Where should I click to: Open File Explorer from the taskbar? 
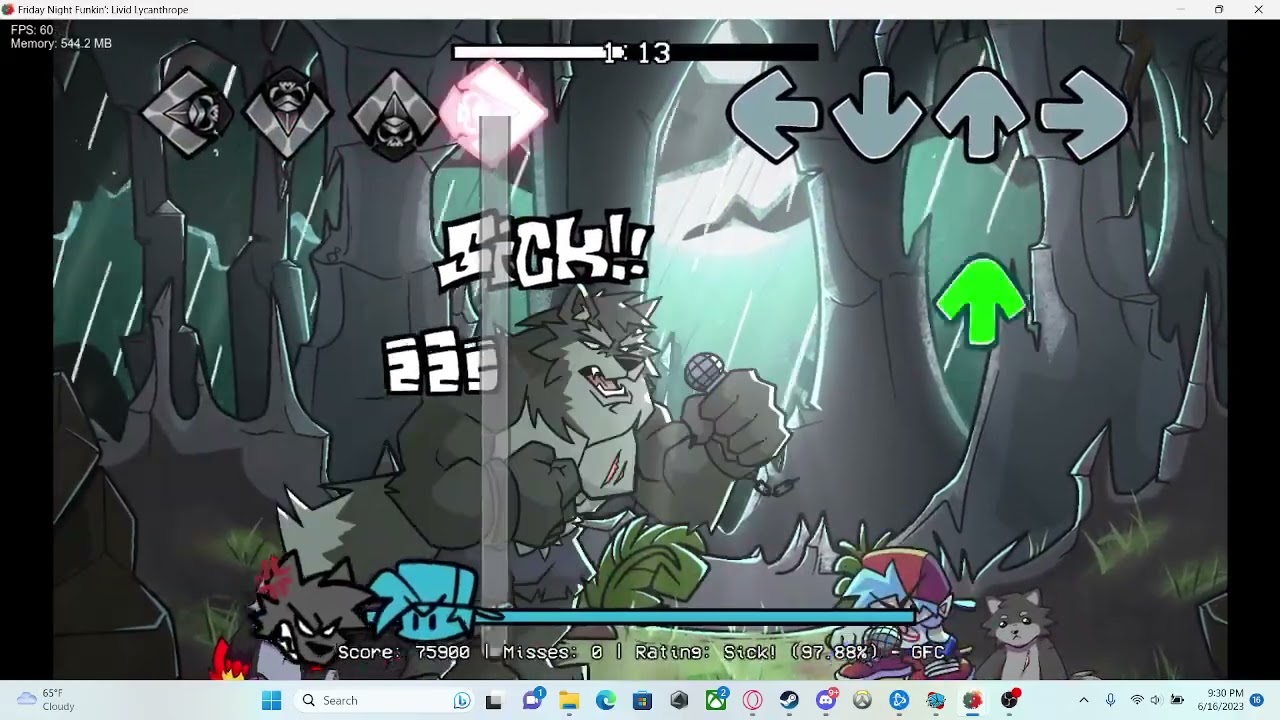coord(569,700)
